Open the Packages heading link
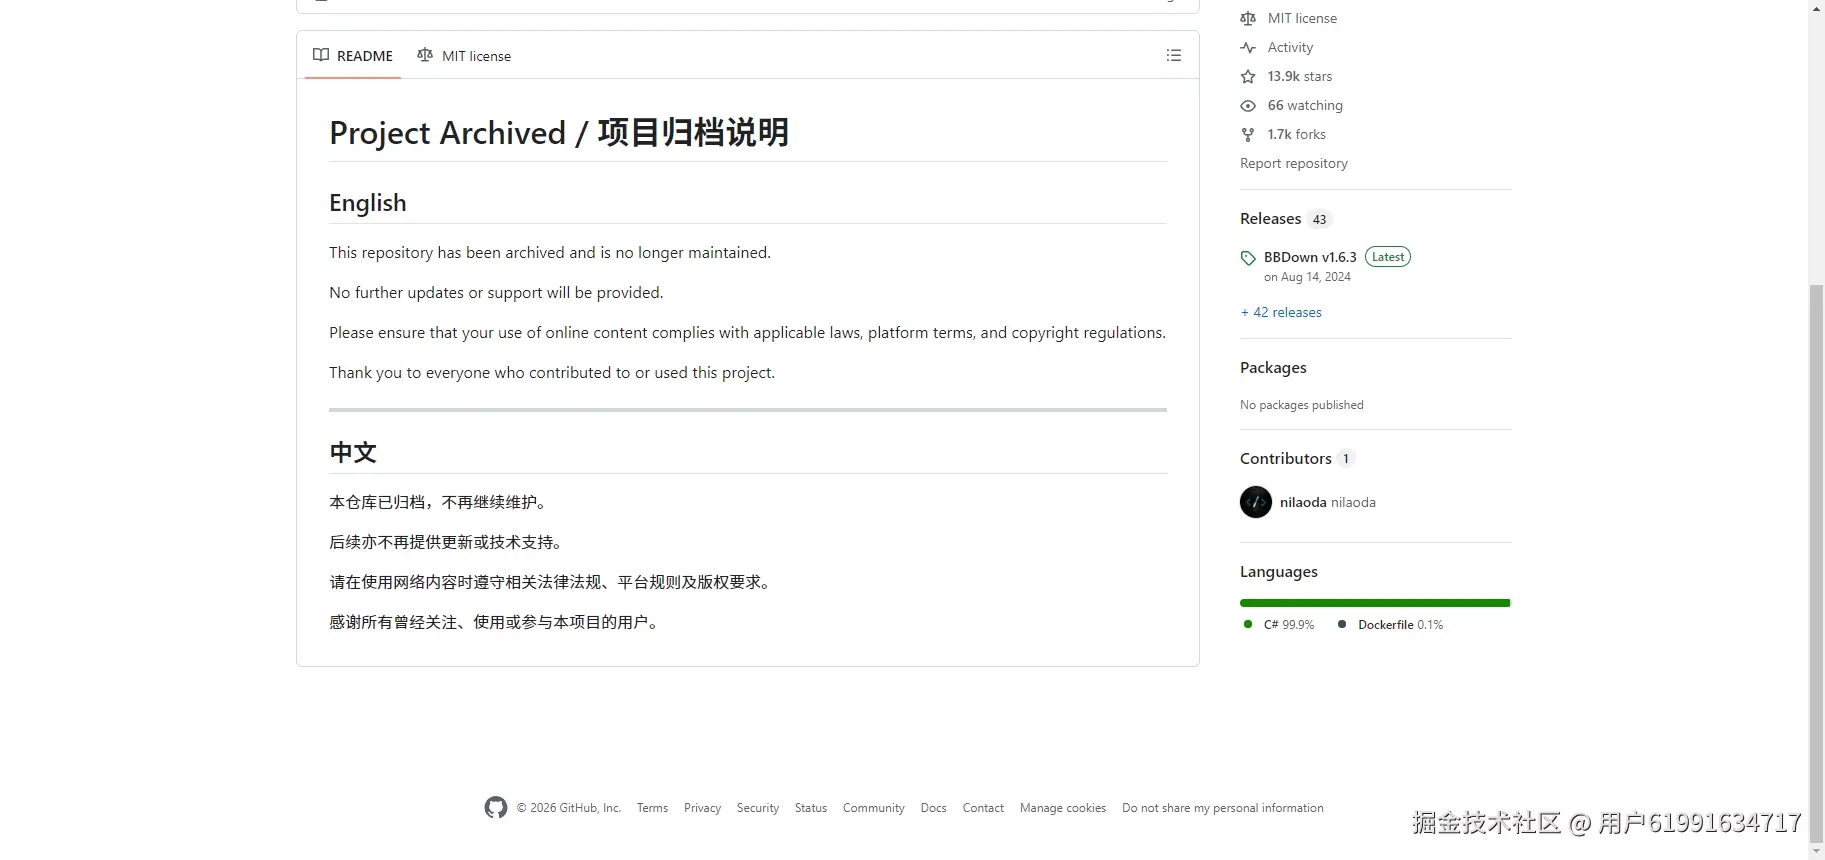1825x860 pixels. 1273,367
